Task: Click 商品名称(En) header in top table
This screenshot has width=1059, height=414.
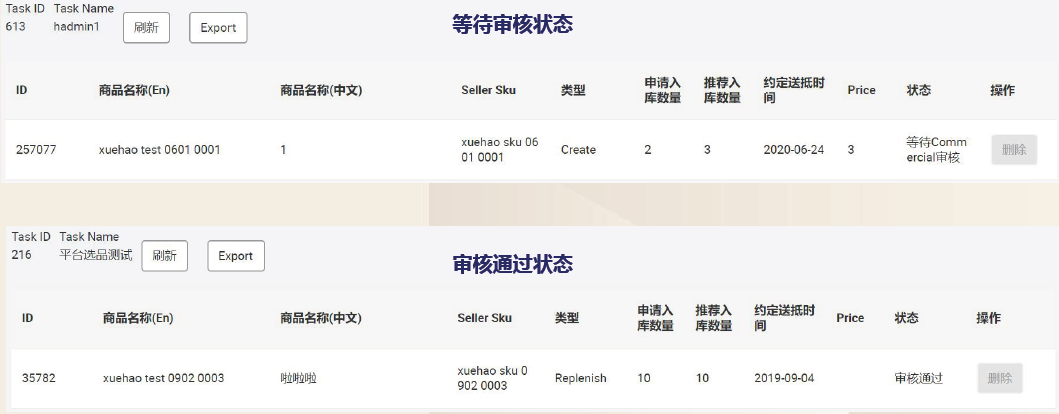Action: pos(134,90)
